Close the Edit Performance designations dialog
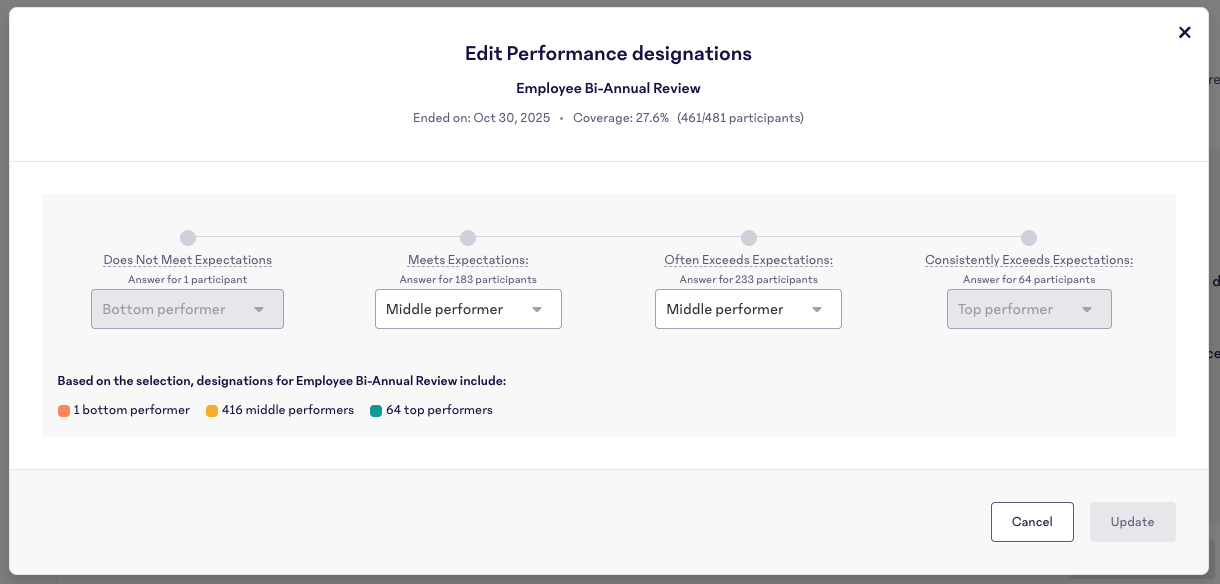Image resolution: width=1220 pixels, height=584 pixels. click(x=1185, y=32)
